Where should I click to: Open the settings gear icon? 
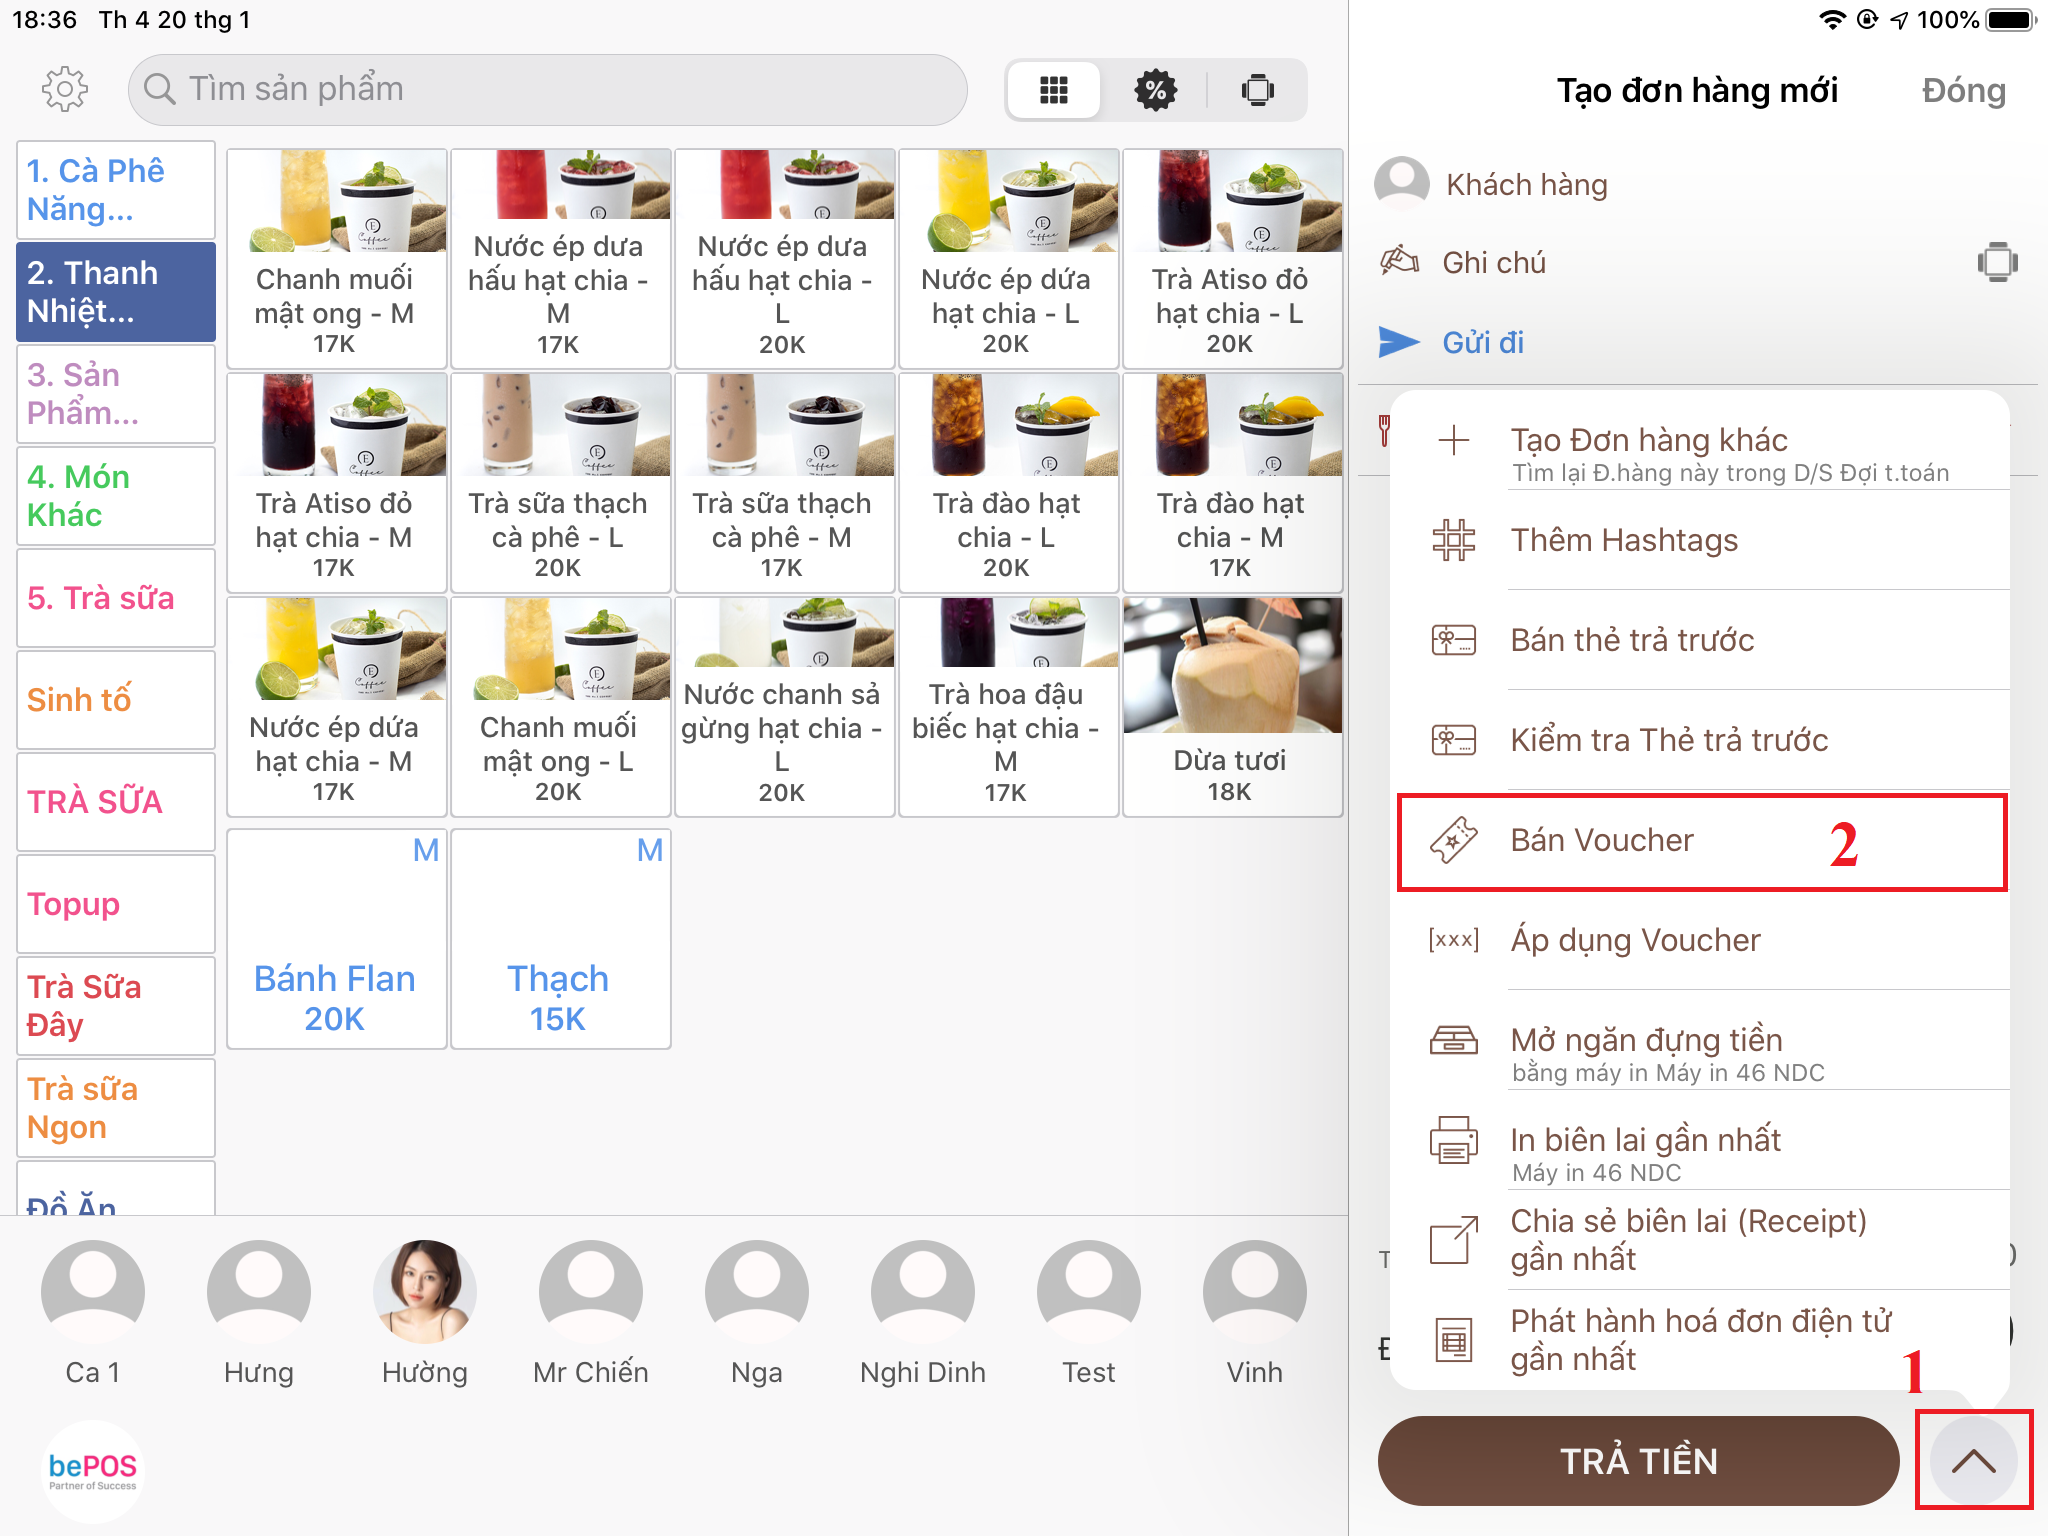pyautogui.click(x=65, y=90)
